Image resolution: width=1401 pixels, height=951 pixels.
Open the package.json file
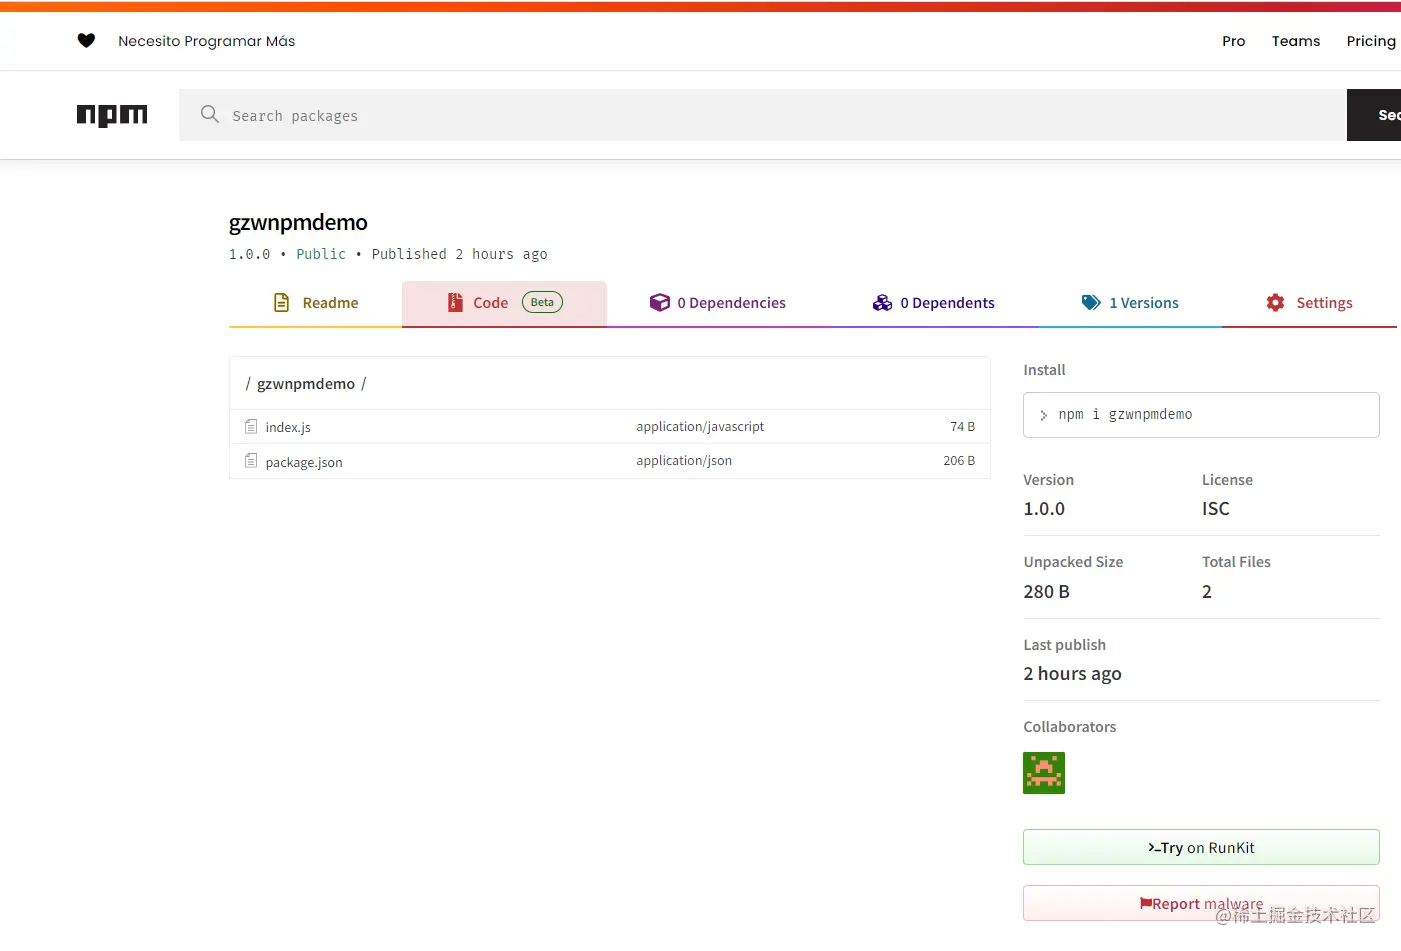tap(304, 462)
